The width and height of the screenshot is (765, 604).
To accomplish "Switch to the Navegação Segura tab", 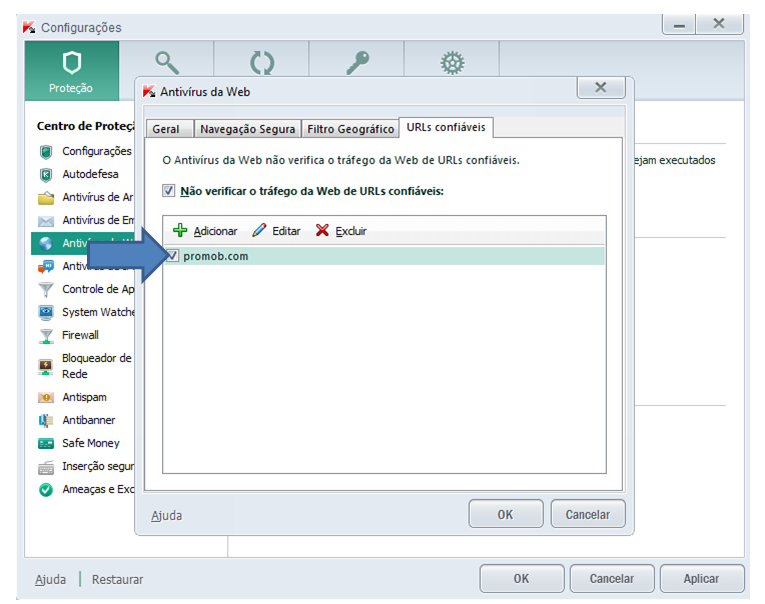I will [247, 129].
